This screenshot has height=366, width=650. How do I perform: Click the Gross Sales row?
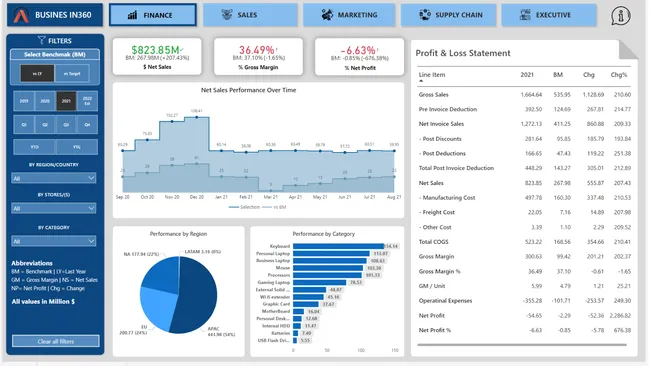[x=524, y=95]
